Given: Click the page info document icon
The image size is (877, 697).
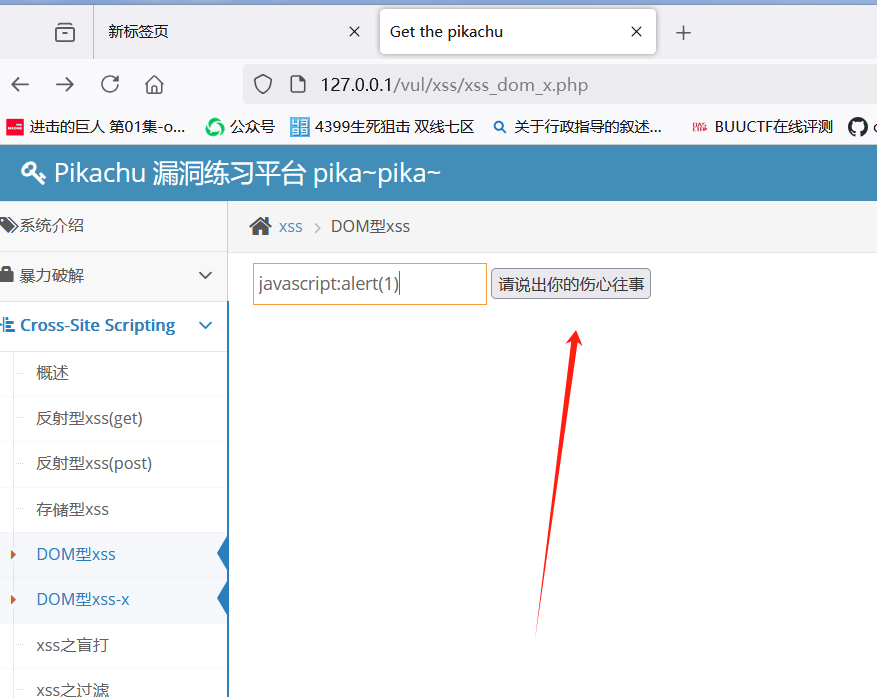Looking at the screenshot, I should (298, 84).
